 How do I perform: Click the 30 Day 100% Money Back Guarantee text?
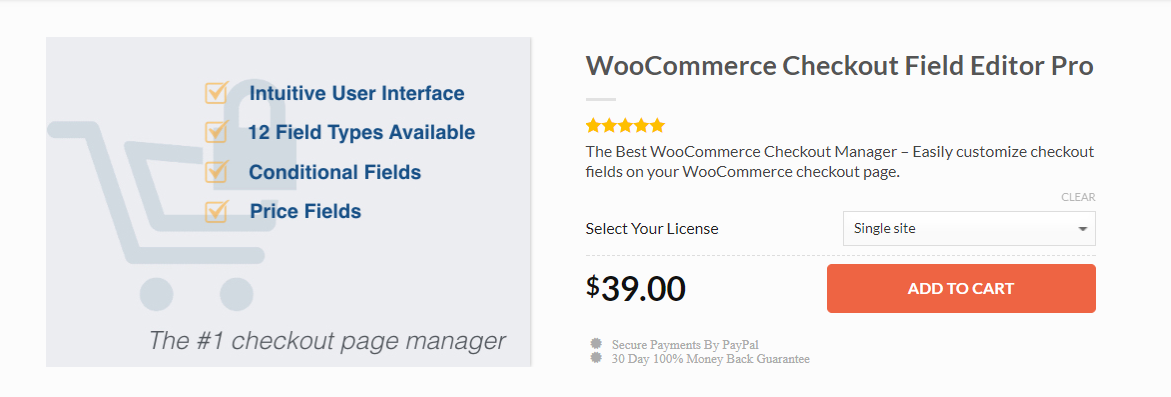tap(710, 359)
